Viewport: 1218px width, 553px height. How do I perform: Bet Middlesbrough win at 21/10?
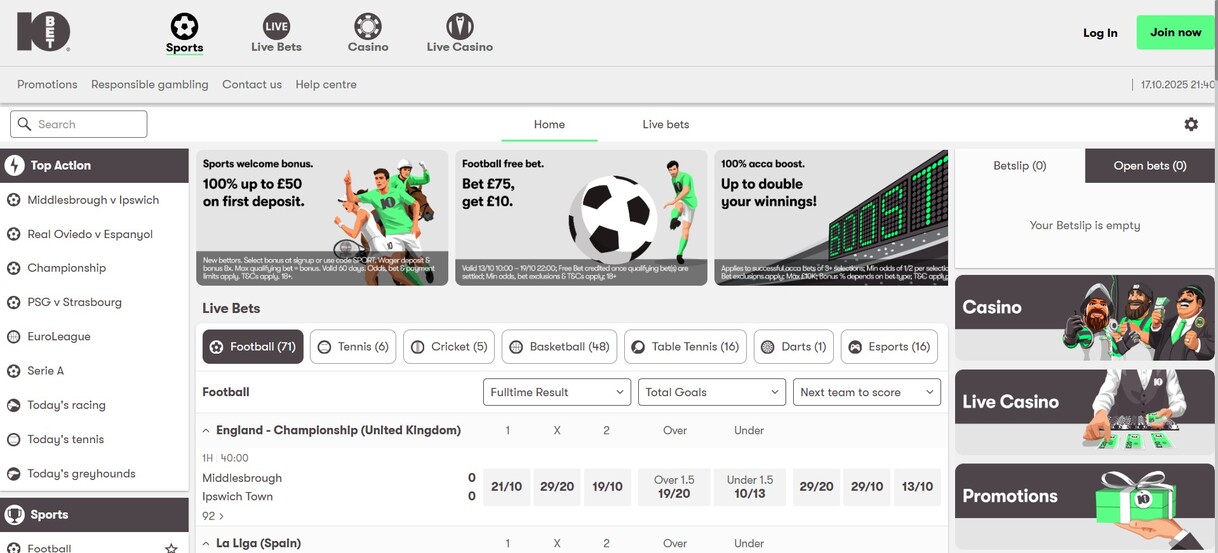coord(507,487)
